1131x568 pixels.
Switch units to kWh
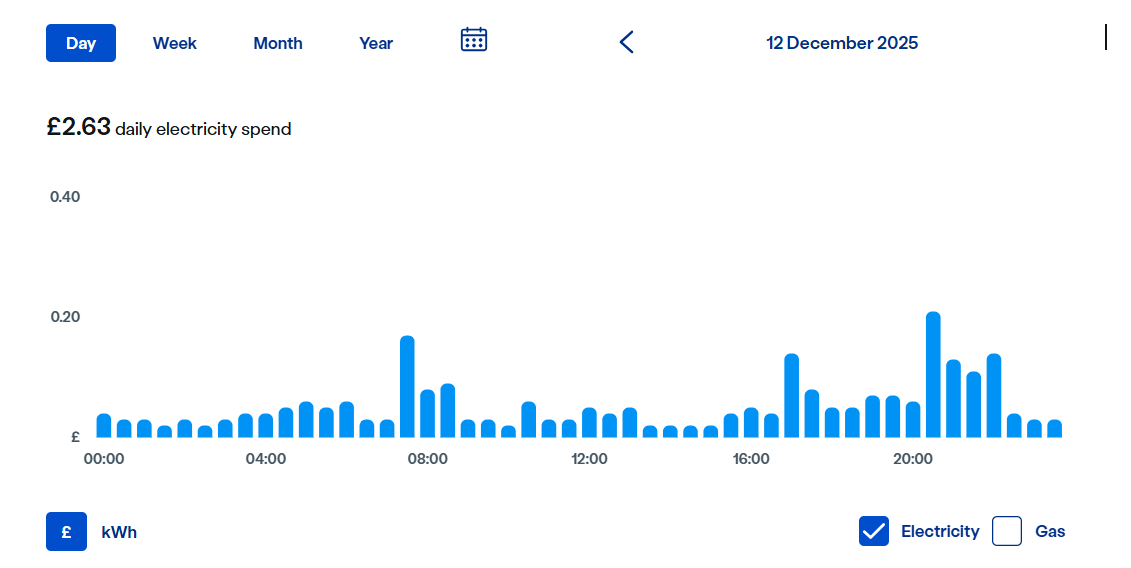[119, 533]
